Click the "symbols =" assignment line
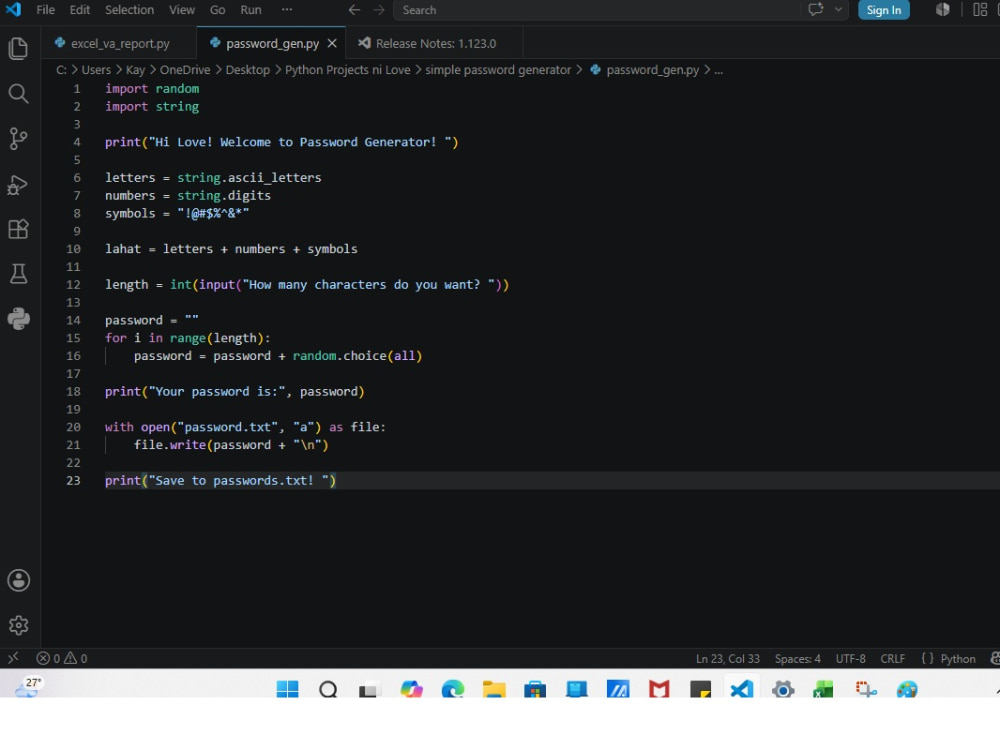This screenshot has width=1000, height=750. (x=177, y=213)
